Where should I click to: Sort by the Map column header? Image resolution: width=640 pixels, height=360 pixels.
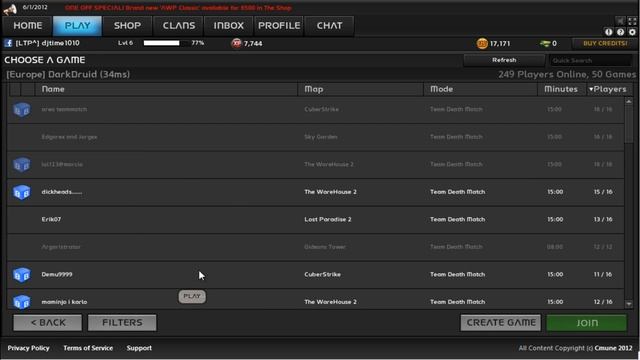(x=361, y=89)
